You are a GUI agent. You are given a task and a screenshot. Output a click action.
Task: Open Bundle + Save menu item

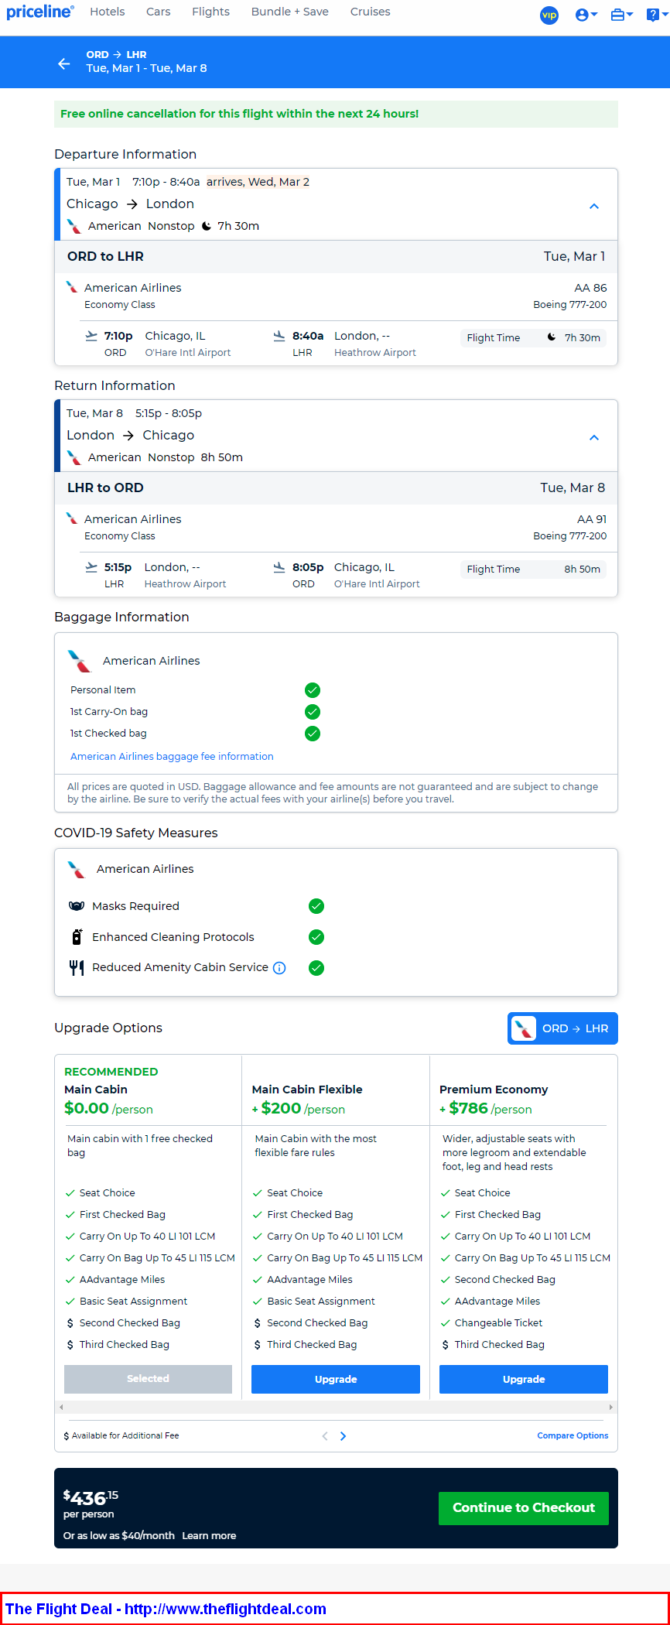click(x=290, y=12)
